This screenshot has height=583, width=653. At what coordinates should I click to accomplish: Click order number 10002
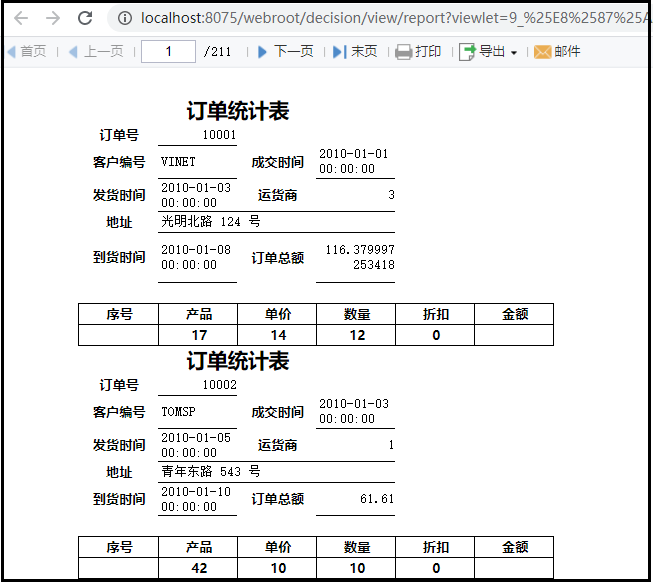[x=219, y=384]
